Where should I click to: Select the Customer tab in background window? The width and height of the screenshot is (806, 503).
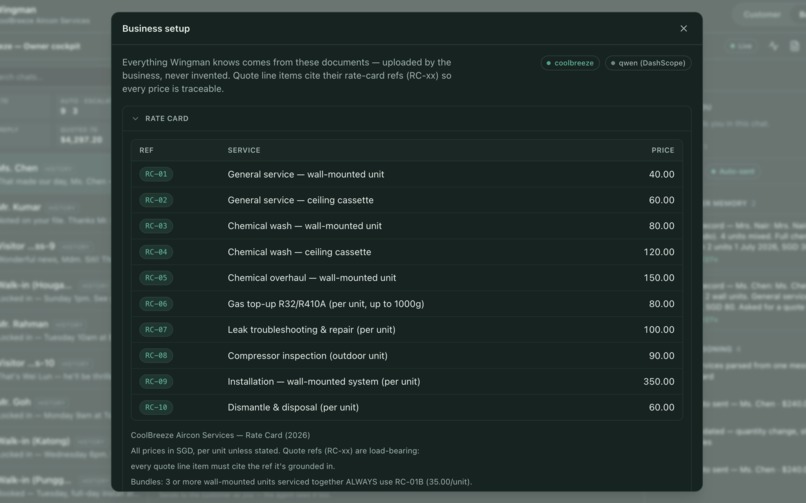(761, 14)
